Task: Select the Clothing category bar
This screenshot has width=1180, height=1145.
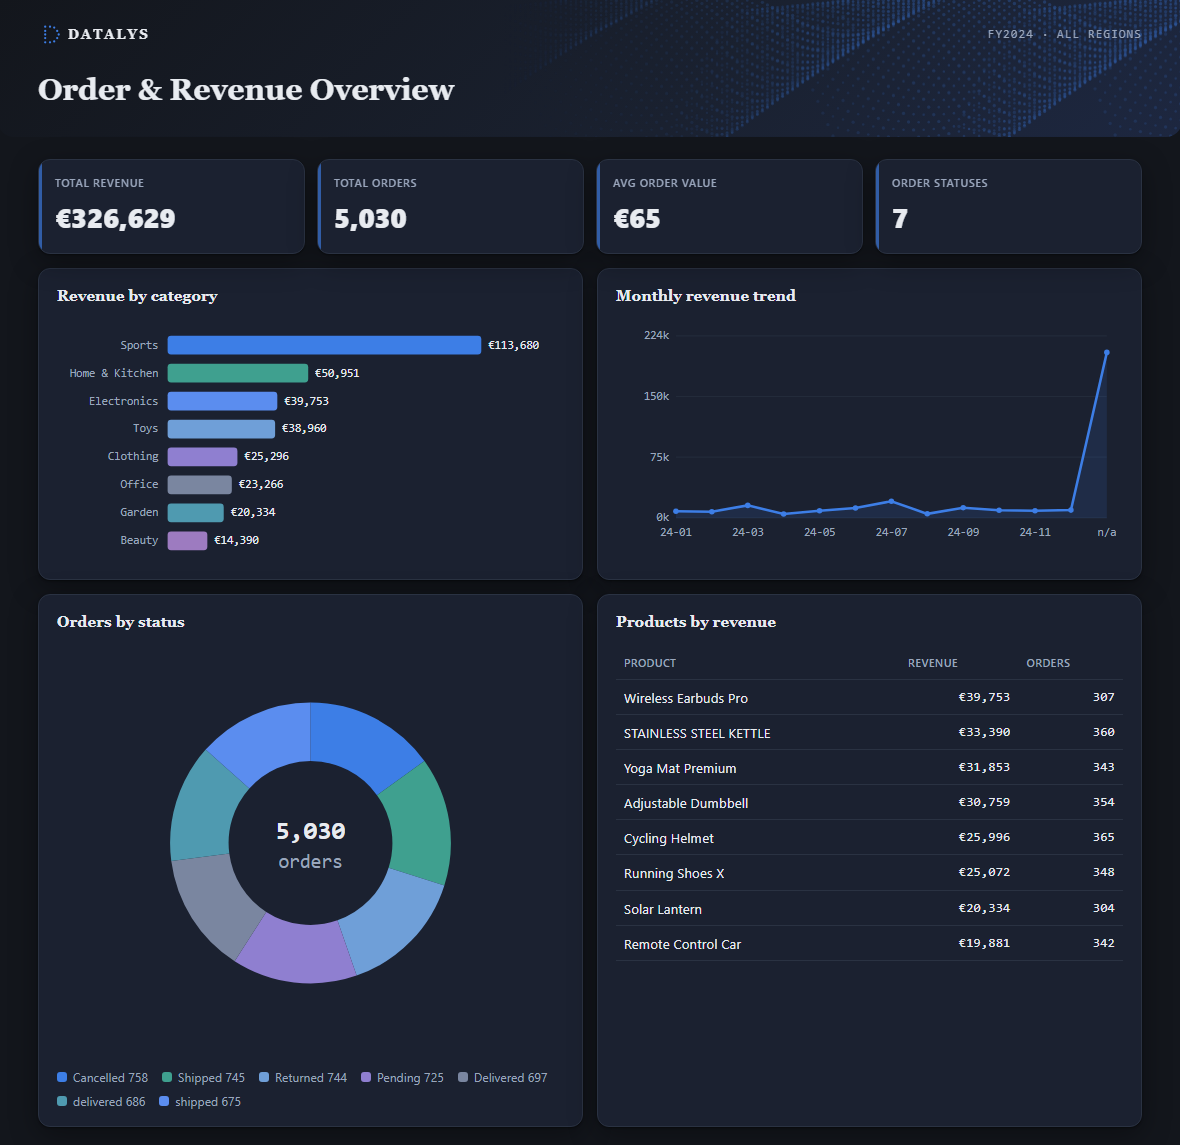Action: tap(202, 456)
